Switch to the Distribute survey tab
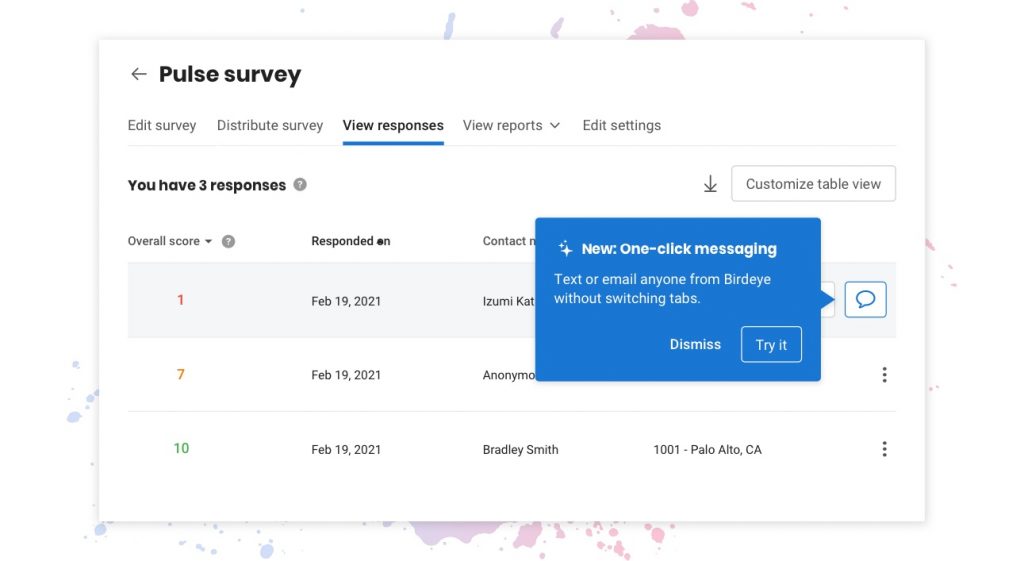Image resolution: width=1024 pixels, height=561 pixels. (x=270, y=125)
